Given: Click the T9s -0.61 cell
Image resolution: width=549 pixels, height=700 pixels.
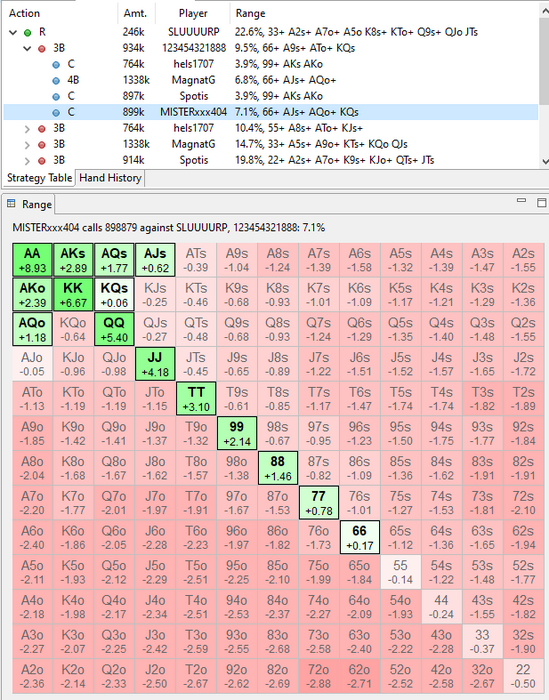Looking at the screenshot, I should click(237, 399).
